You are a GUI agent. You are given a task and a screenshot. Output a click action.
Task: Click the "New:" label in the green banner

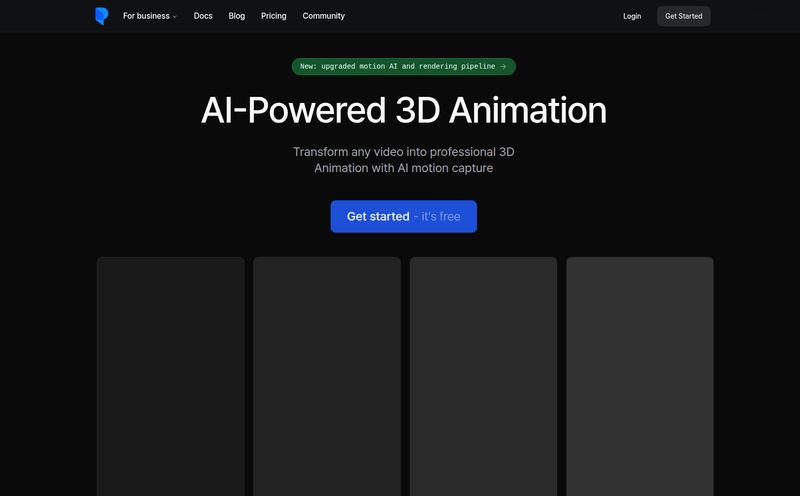(x=309, y=66)
